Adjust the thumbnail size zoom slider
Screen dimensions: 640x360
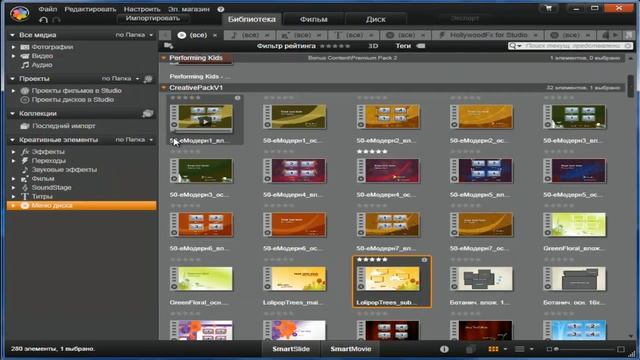[584, 349]
